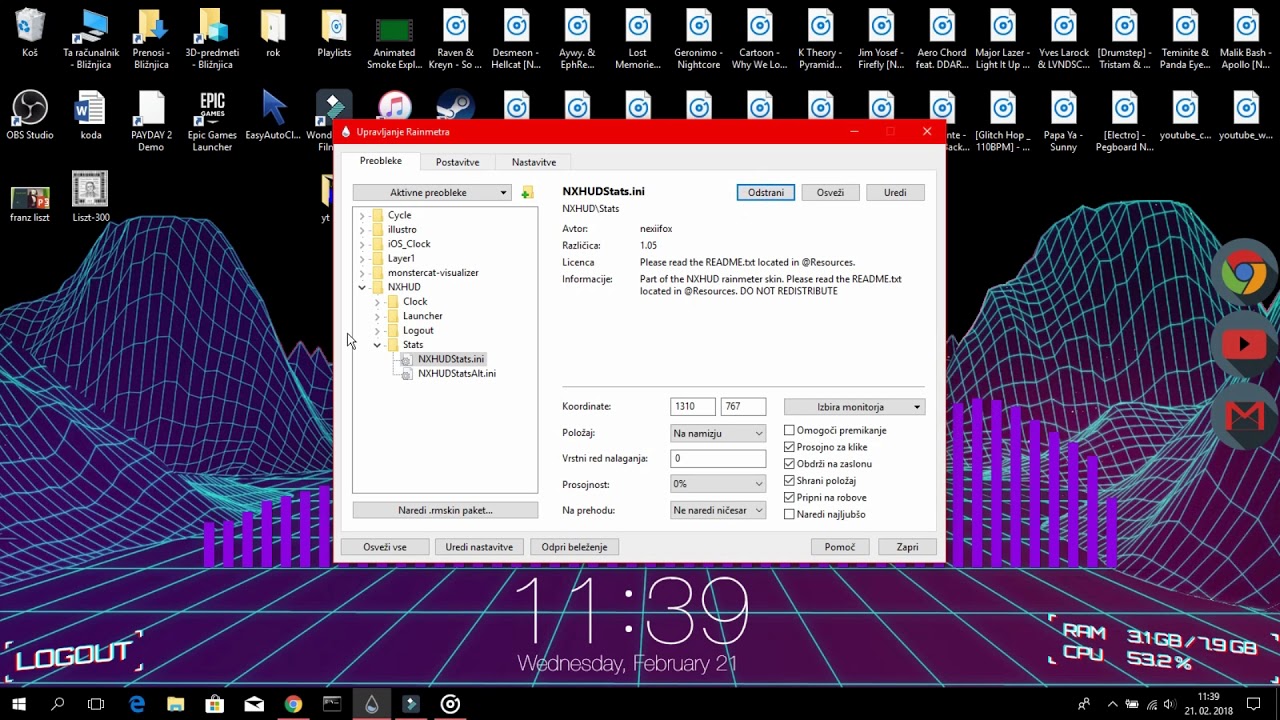Launch YouTube from the right side dock
This screenshot has height=720, width=1280.
[1243, 345]
